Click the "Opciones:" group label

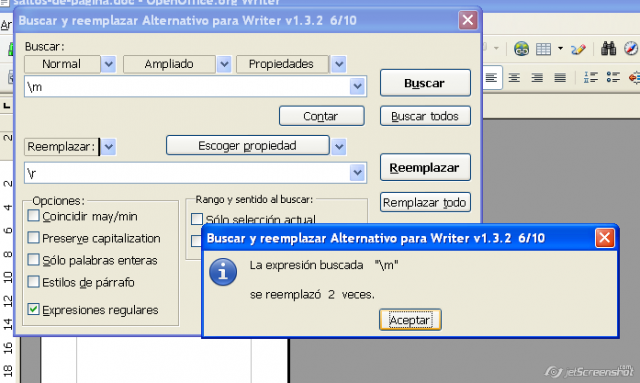pyautogui.click(x=58, y=200)
